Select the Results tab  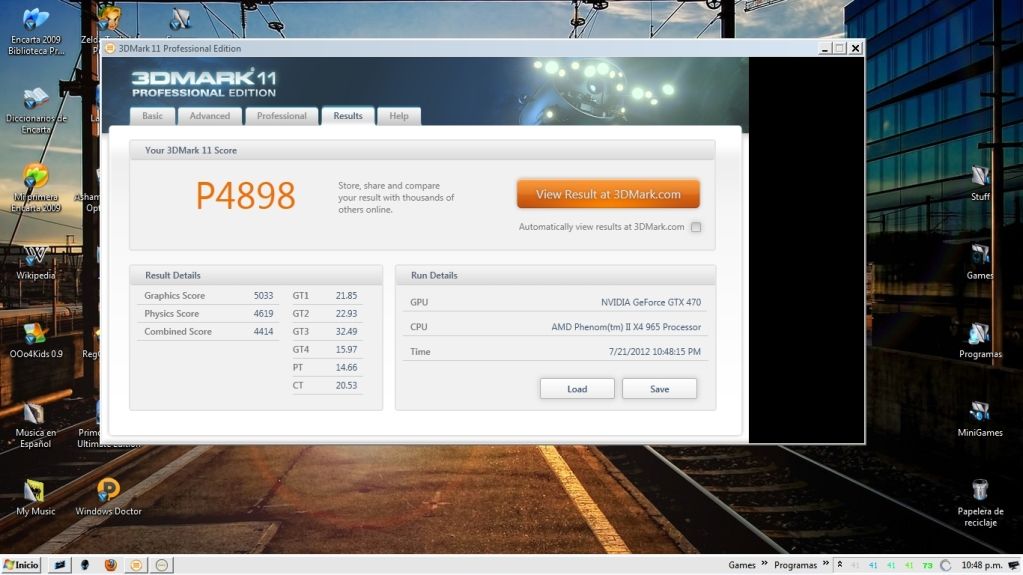click(x=348, y=116)
